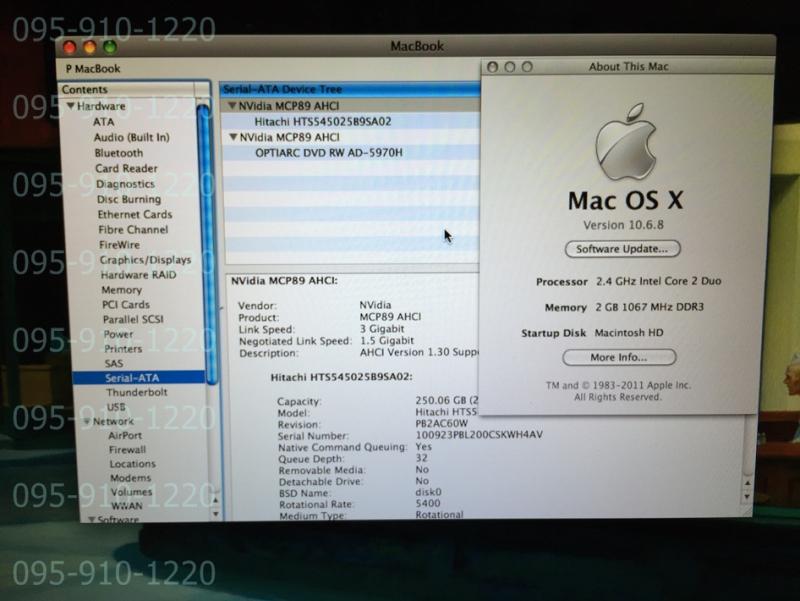The width and height of the screenshot is (800, 601).
Task: Select Printers in Contents list
Action: [123, 349]
